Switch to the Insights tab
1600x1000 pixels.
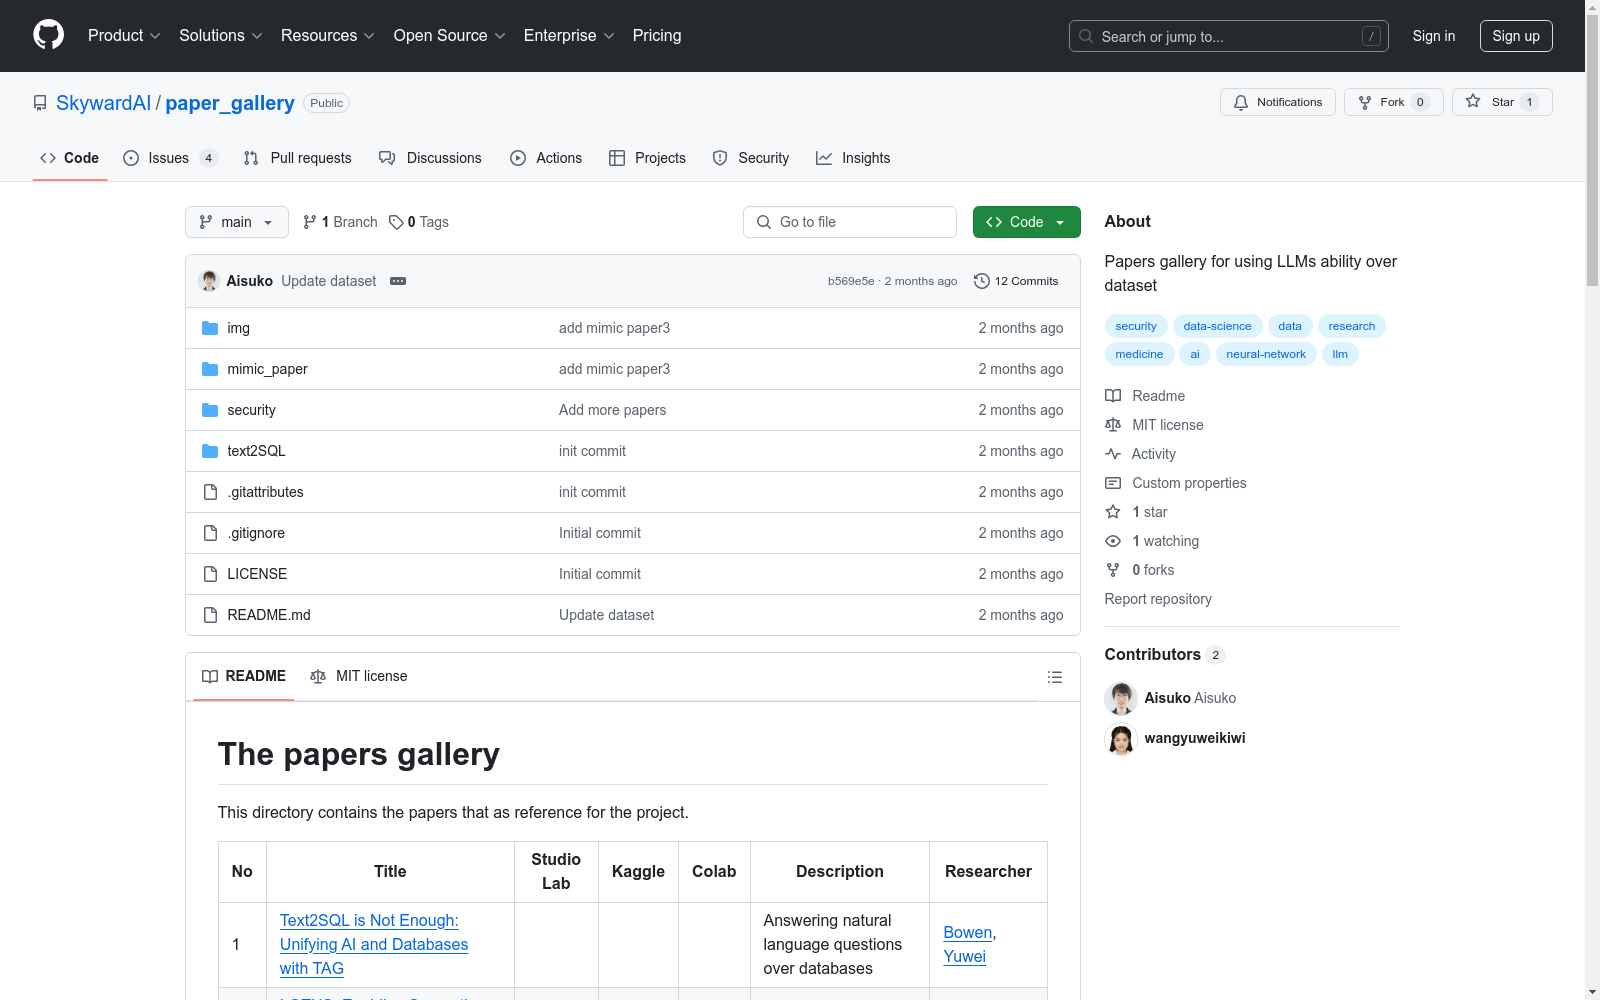853,158
